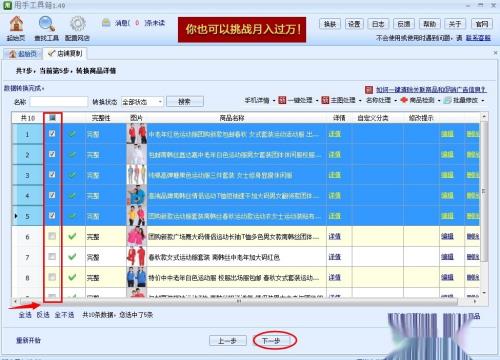The width and height of the screenshot is (500, 360).
Task: Uncheck the checkbox in row 1
Action: pyautogui.click(x=52, y=133)
